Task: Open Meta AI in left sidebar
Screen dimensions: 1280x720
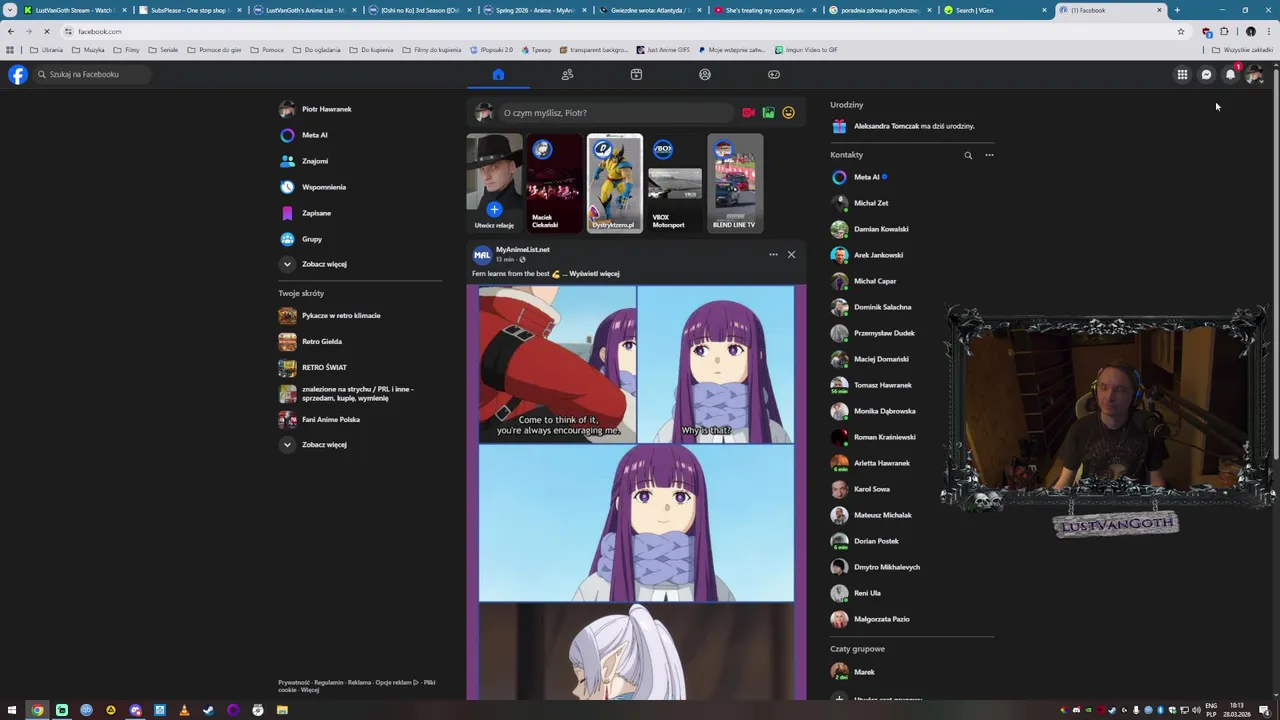Action: click(360, 135)
